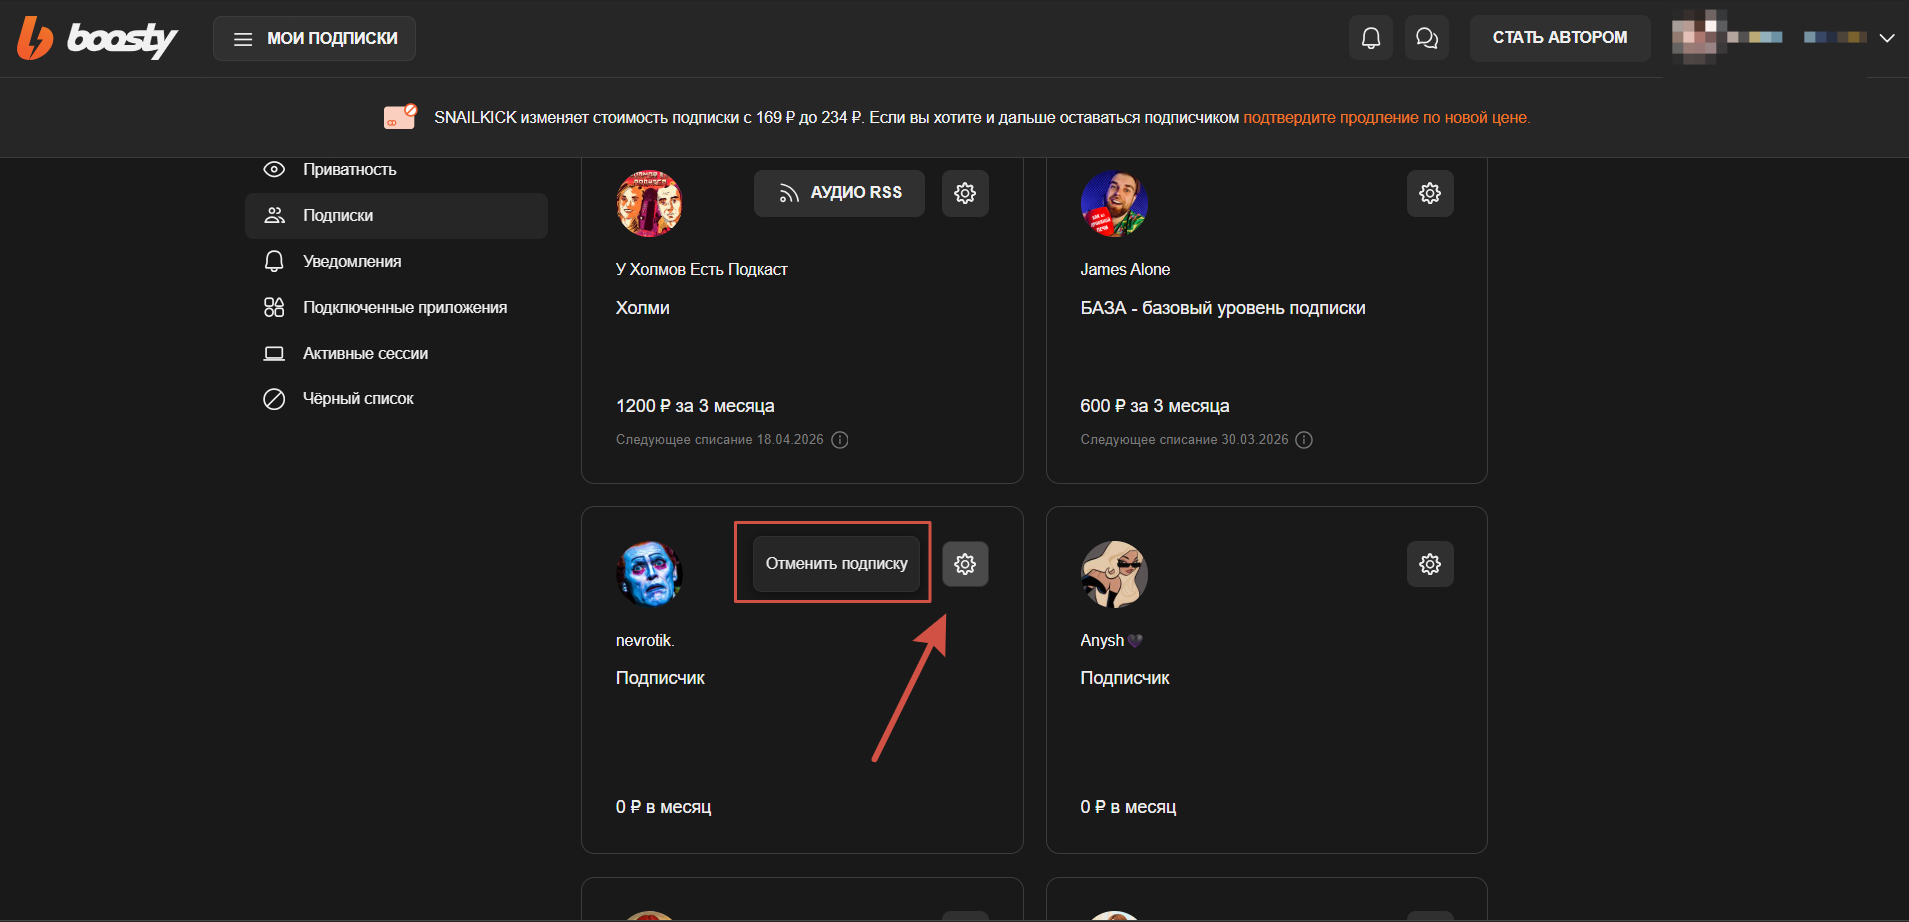Open settings gear for James Alone subscription
The height and width of the screenshot is (922, 1909).
1430,193
